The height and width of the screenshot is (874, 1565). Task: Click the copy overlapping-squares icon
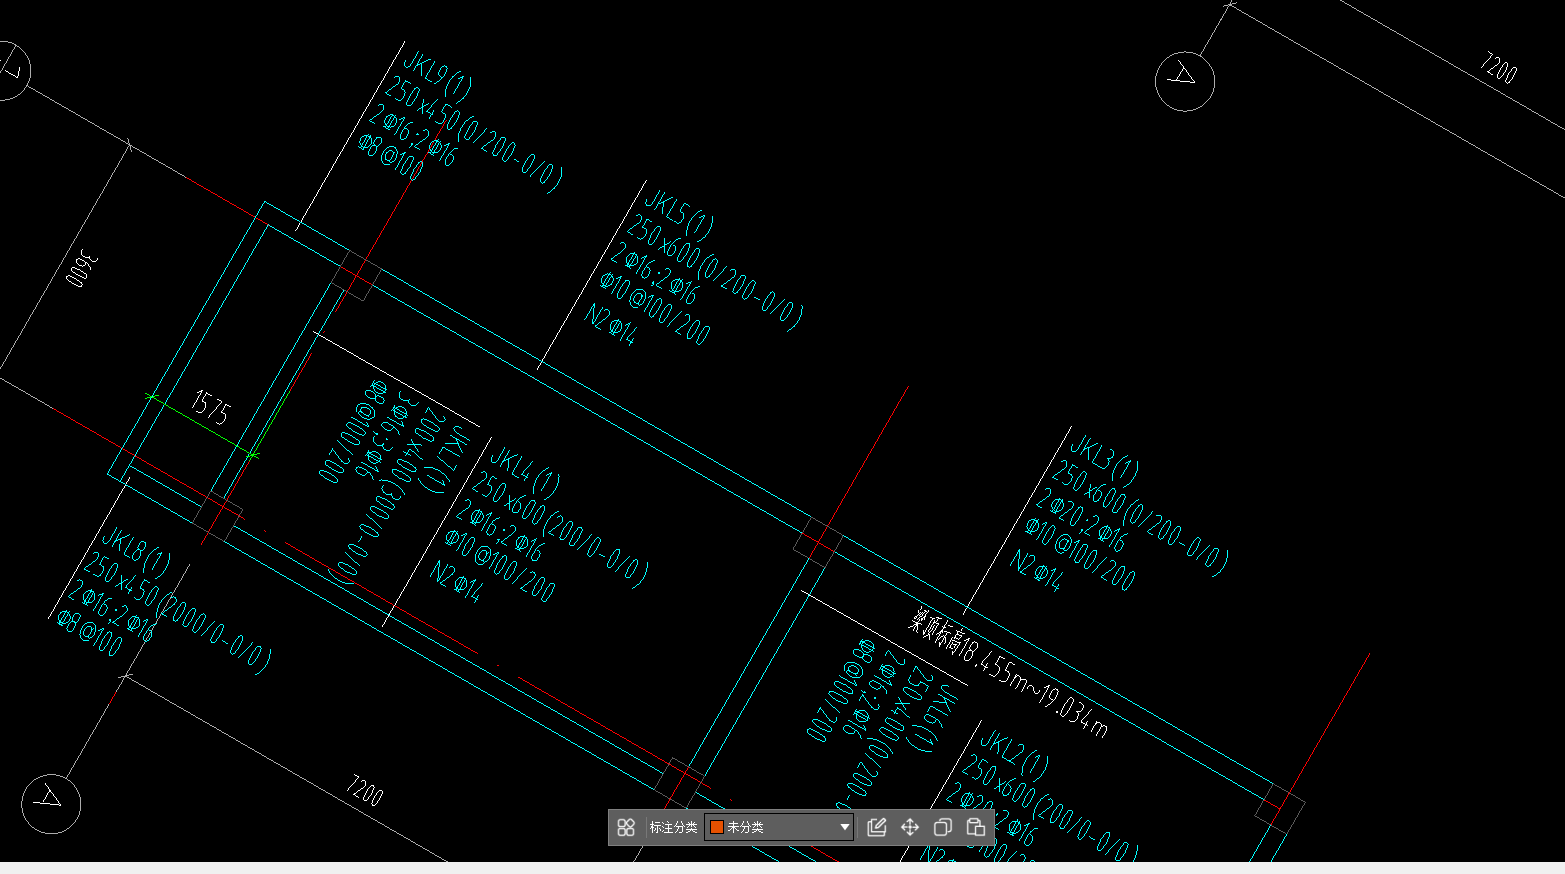(942, 827)
